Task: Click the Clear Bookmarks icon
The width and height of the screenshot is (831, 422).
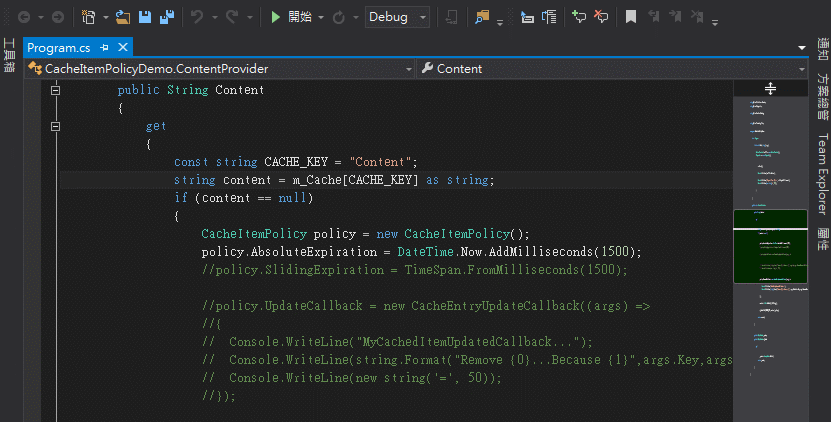Action: coord(697,17)
